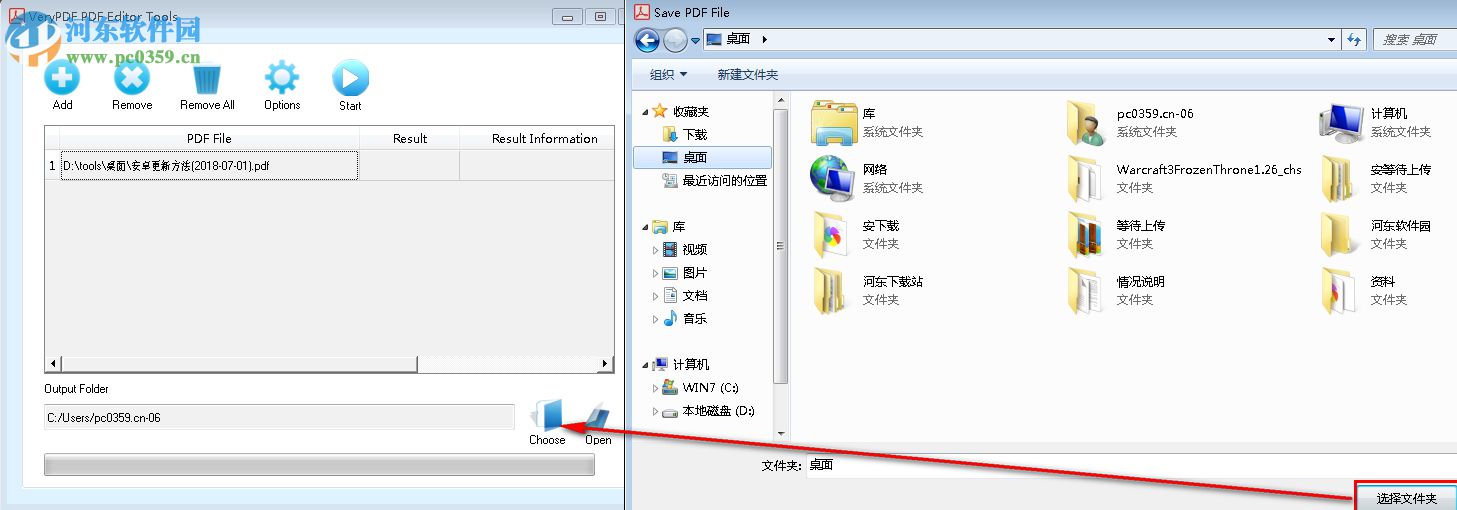
Task: Select the 等待上传 folder
Action: (x=1086, y=234)
